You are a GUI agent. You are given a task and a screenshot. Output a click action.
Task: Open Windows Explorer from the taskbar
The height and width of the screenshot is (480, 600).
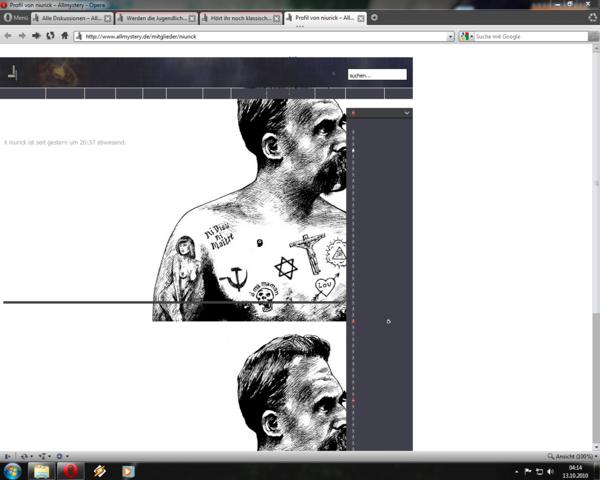point(42,471)
